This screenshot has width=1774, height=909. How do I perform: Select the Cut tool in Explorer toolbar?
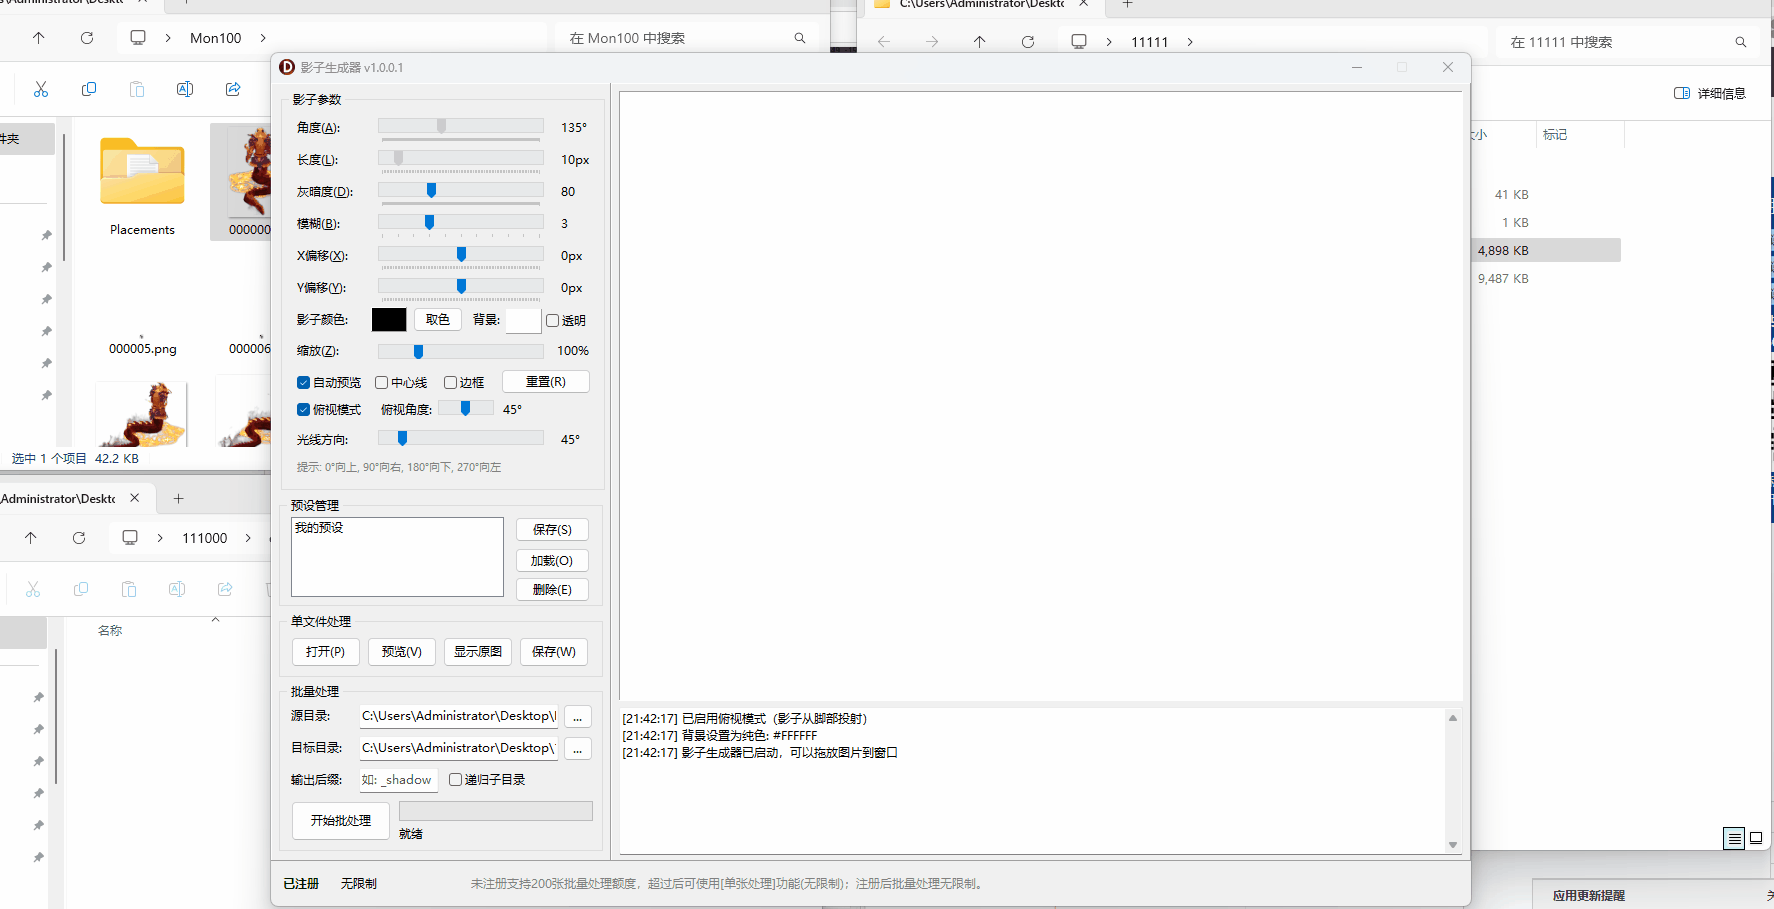point(41,89)
